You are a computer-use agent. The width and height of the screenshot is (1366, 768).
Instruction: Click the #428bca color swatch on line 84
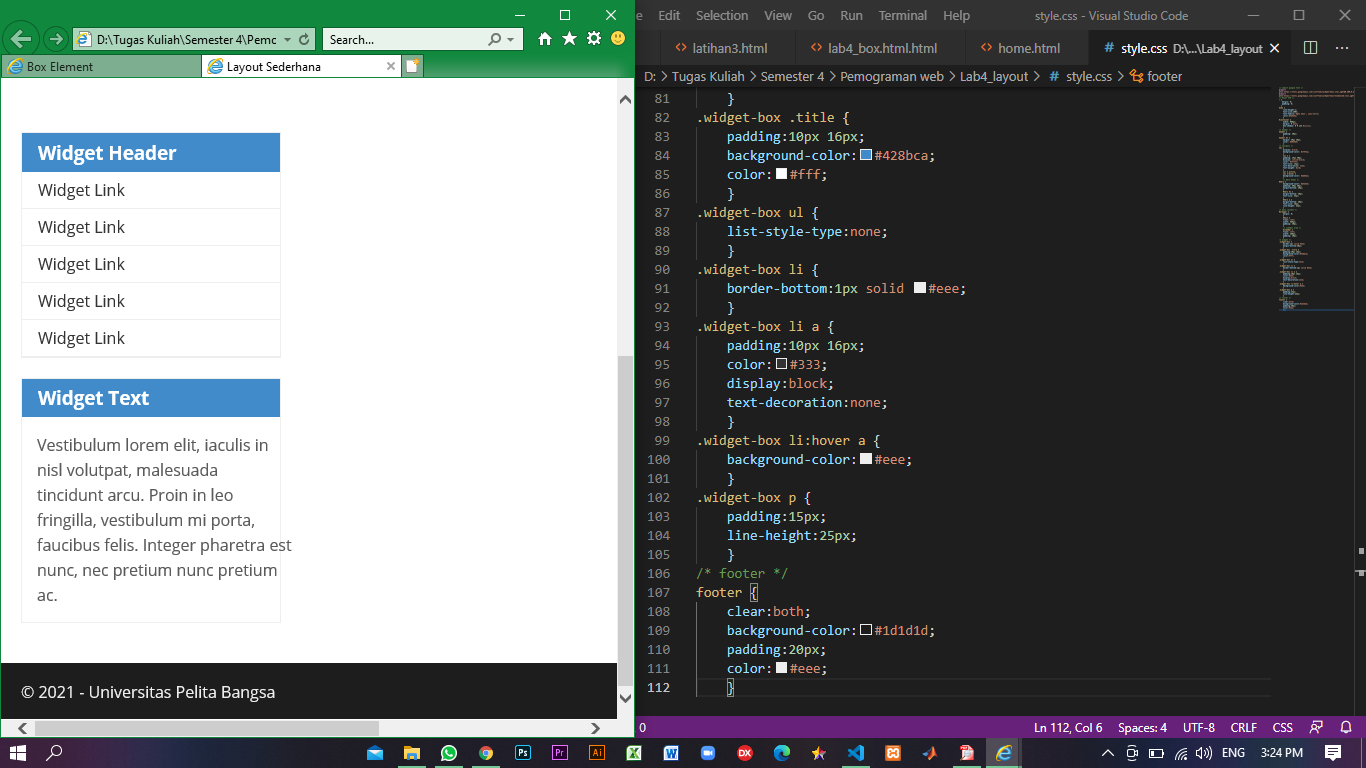pyautogui.click(x=868, y=155)
